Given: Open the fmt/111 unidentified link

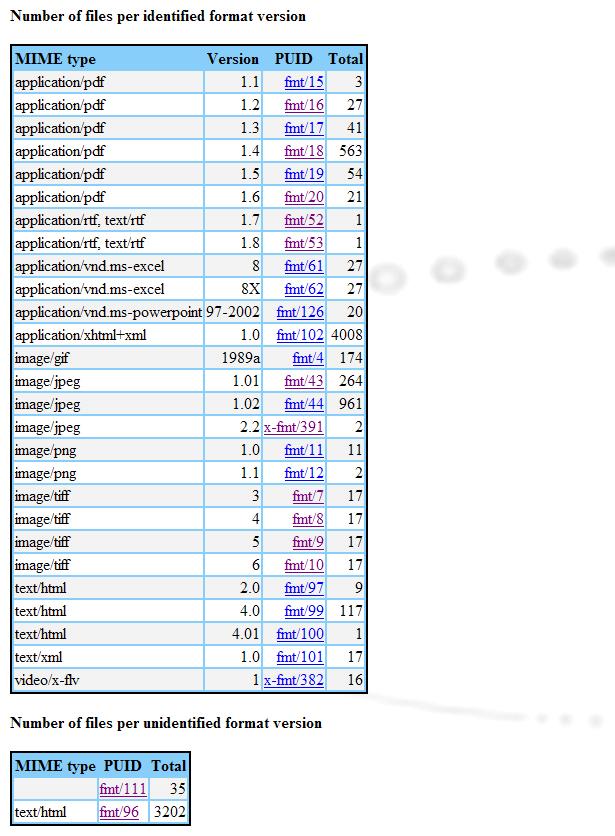Looking at the screenshot, I should click(123, 789).
